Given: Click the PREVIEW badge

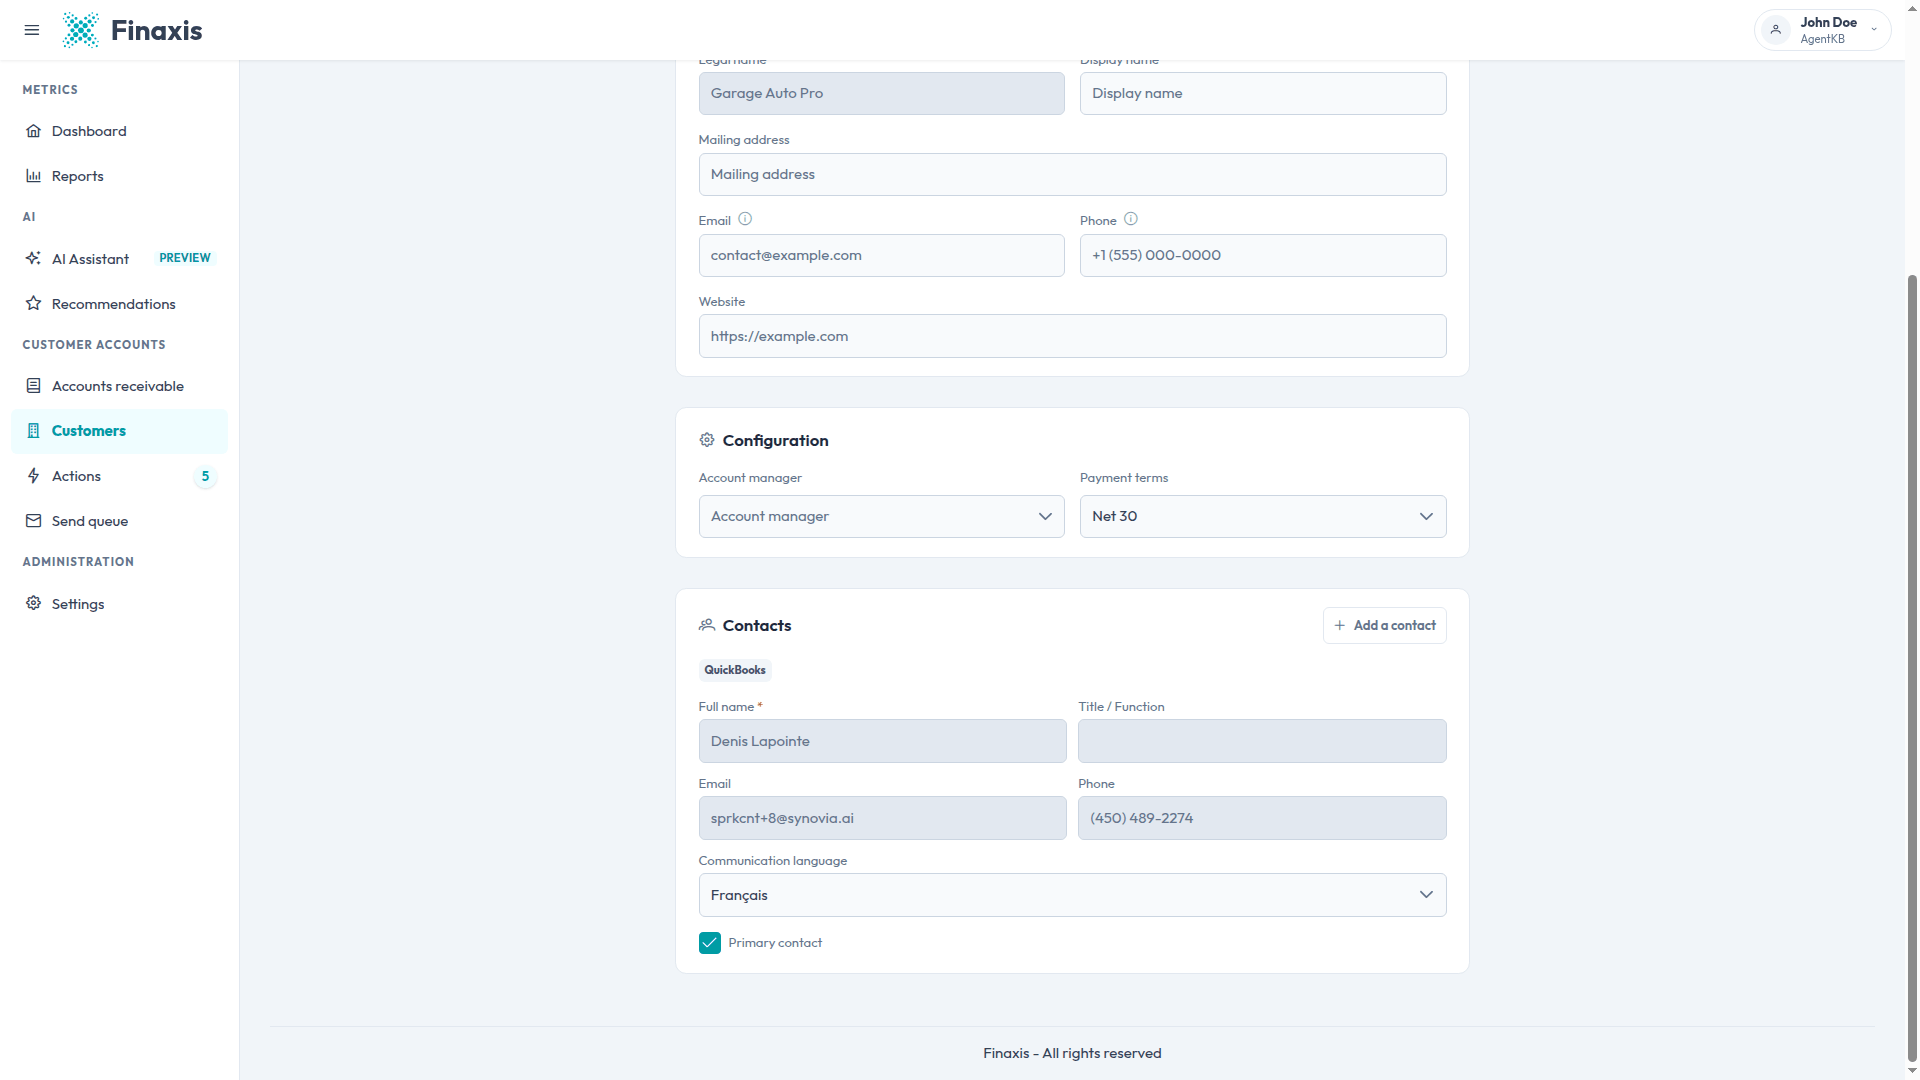Looking at the screenshot, I should pos(185,258).
